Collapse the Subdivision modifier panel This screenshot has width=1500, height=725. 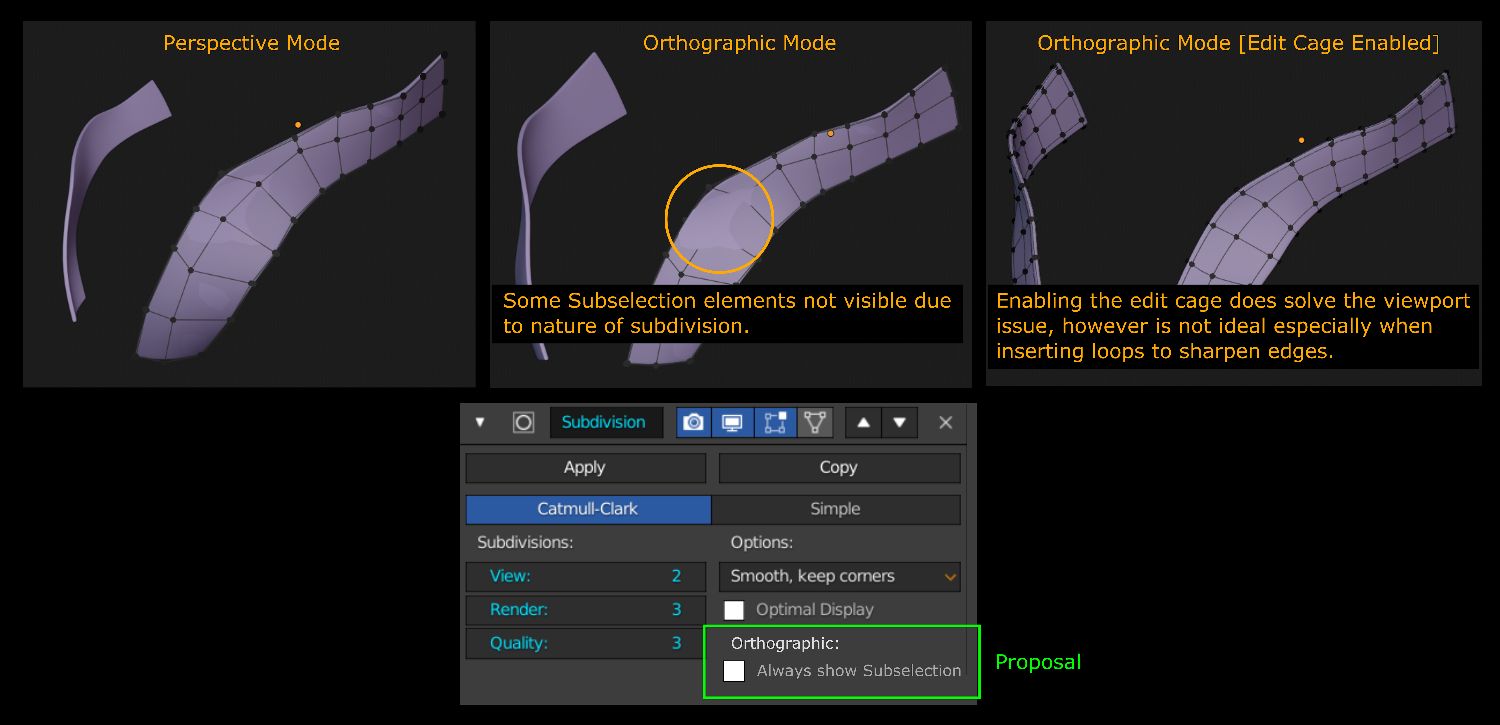[480, 422]
